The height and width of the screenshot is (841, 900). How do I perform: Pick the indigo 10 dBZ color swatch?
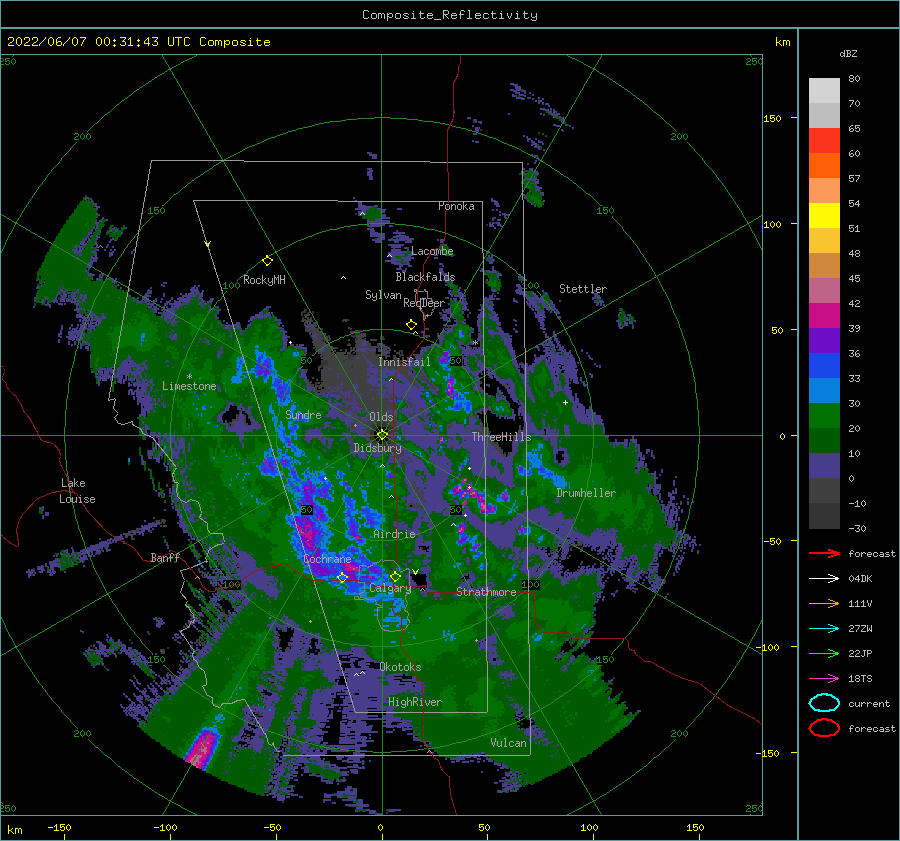[824, 465]
